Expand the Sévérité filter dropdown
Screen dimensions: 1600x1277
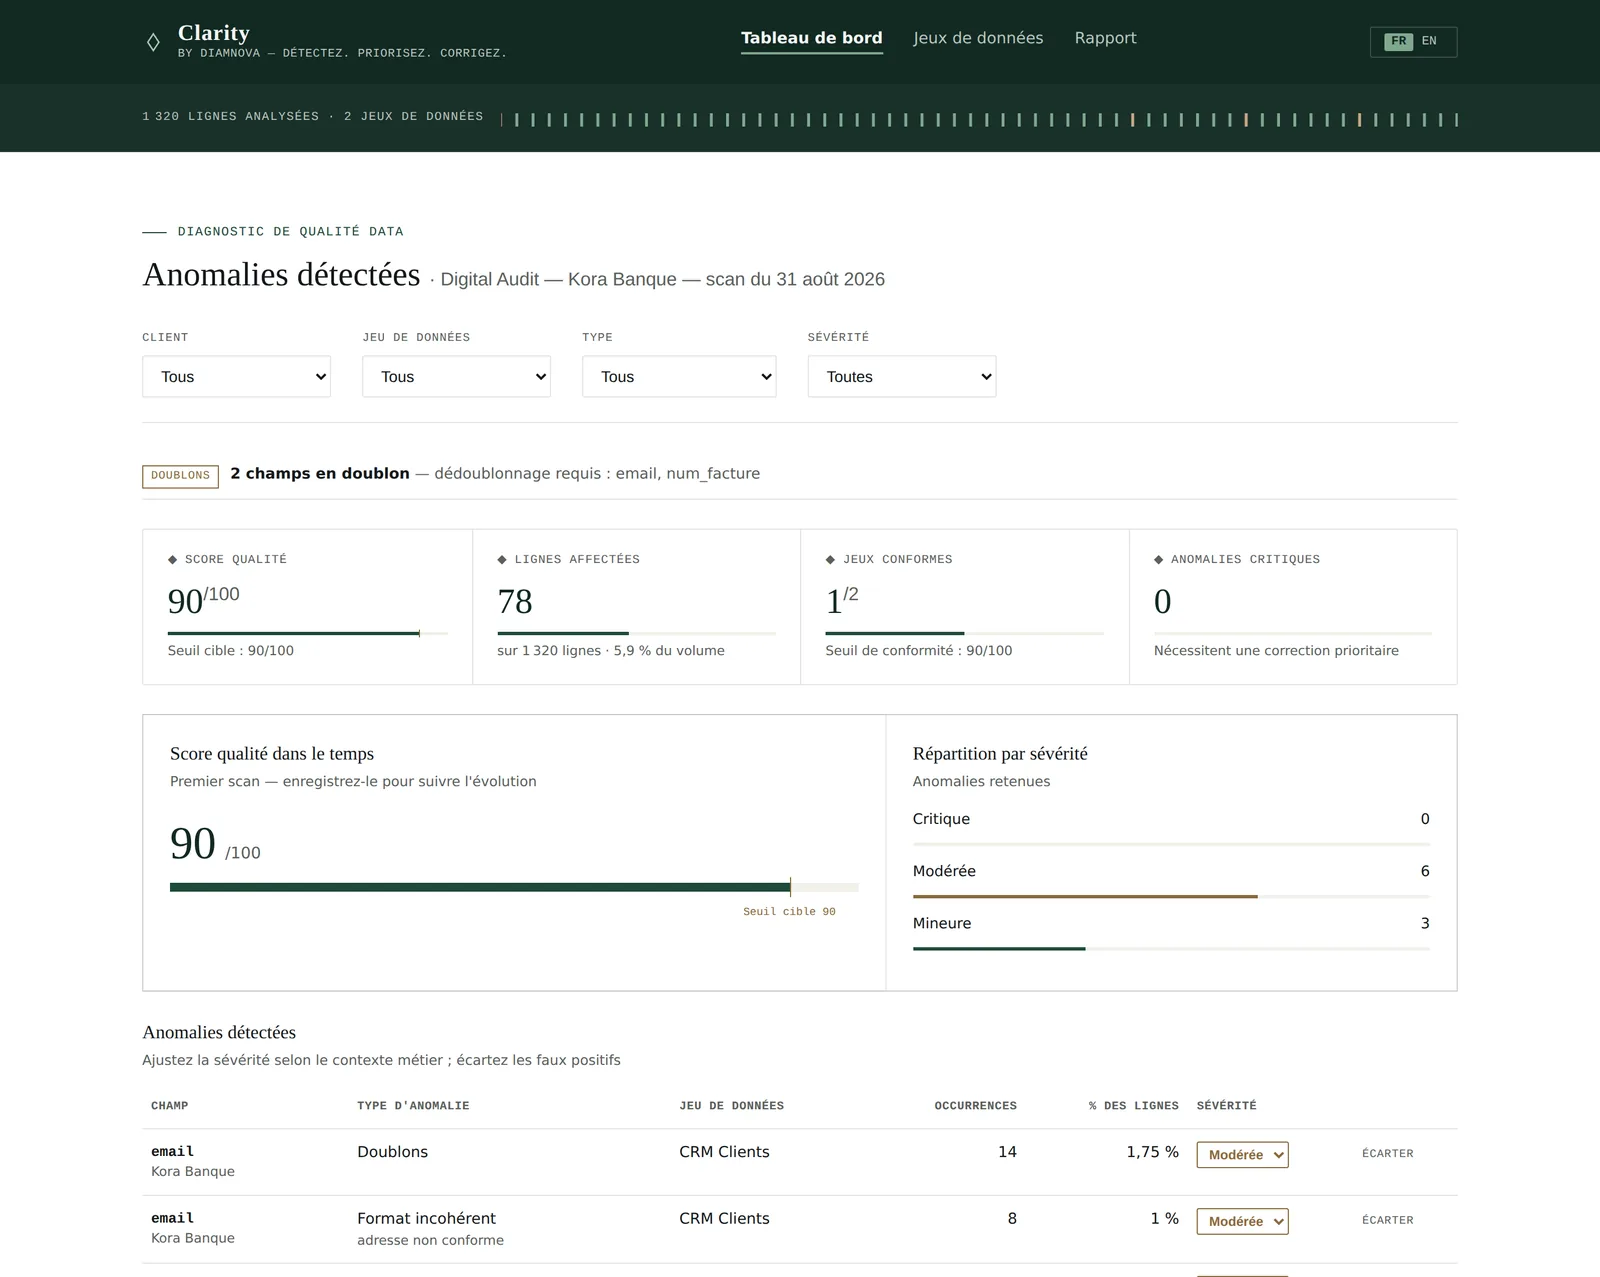tap(902, 377)
